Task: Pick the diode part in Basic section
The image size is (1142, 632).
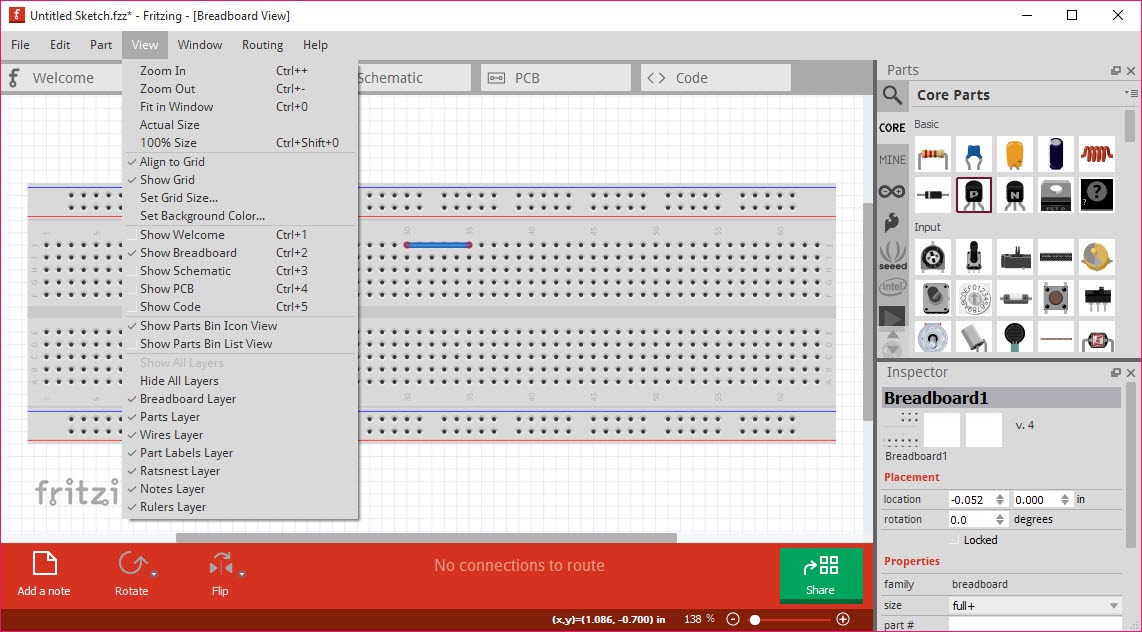Action: click(932, 195)
